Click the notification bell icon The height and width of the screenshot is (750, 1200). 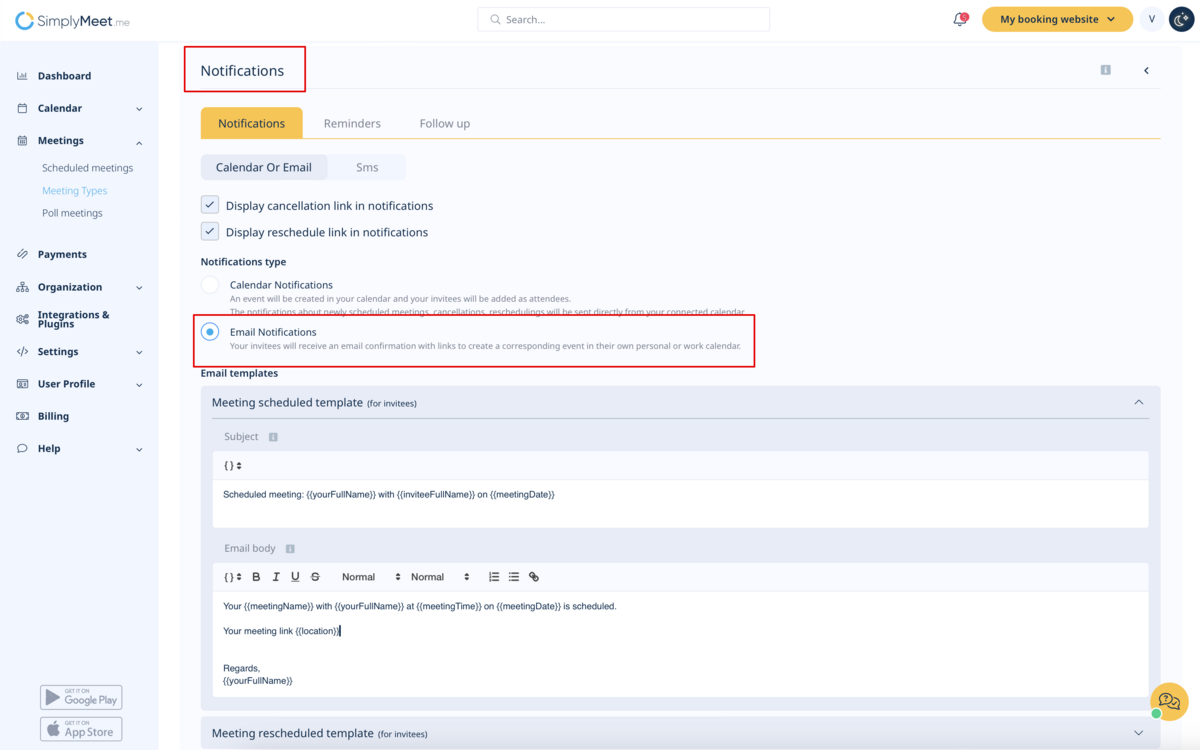point(960,19)
